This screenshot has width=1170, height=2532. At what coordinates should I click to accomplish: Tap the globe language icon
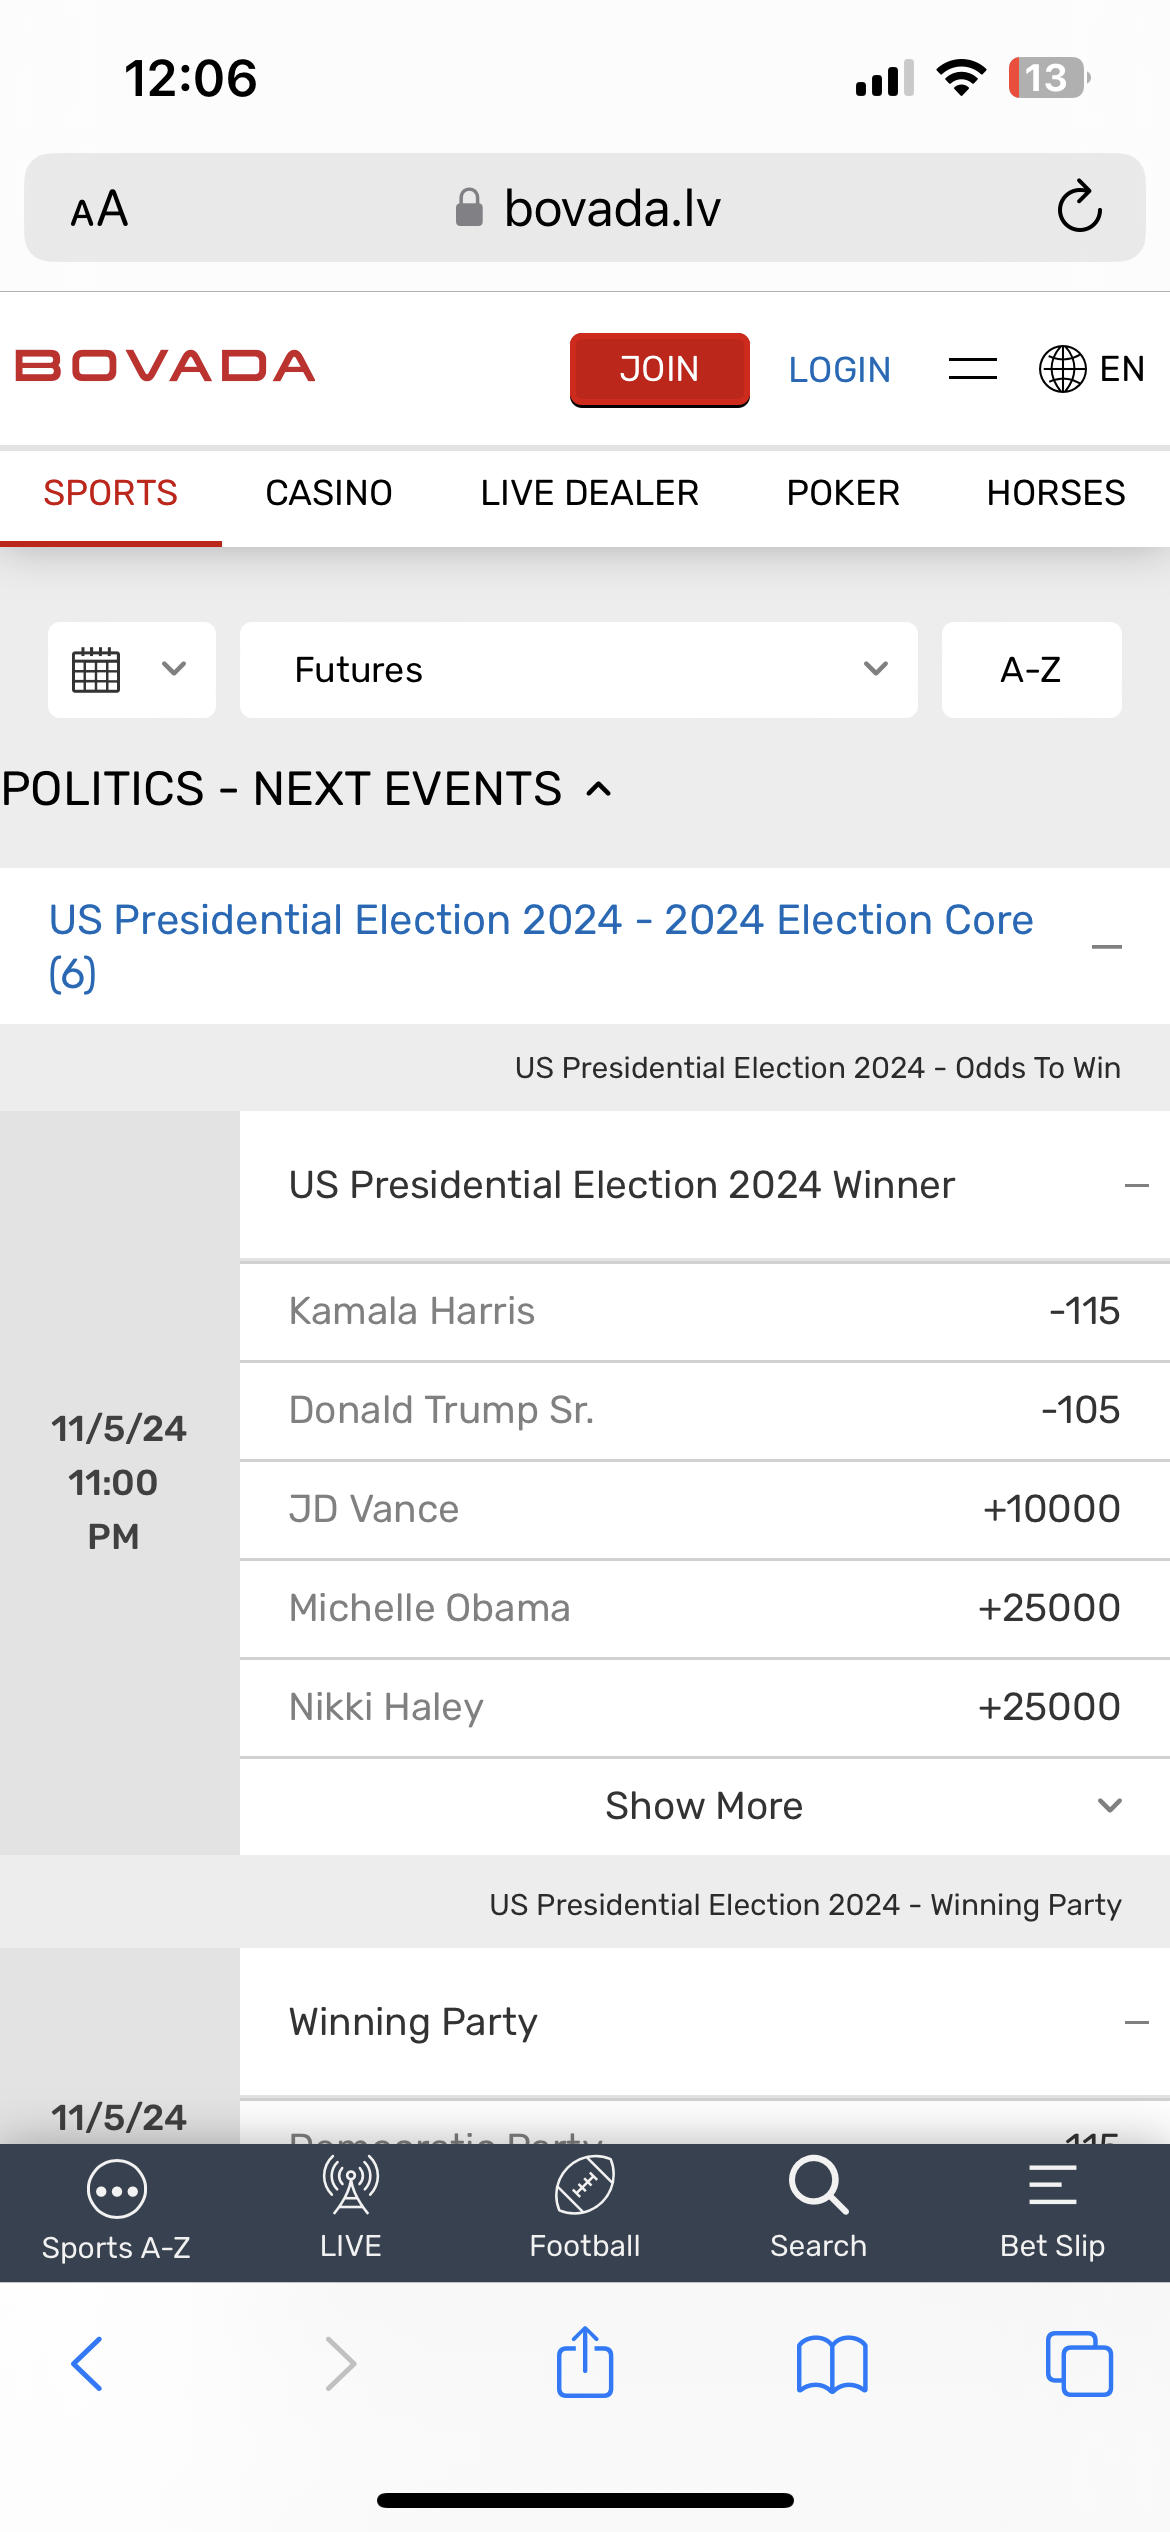[1062, 369]
